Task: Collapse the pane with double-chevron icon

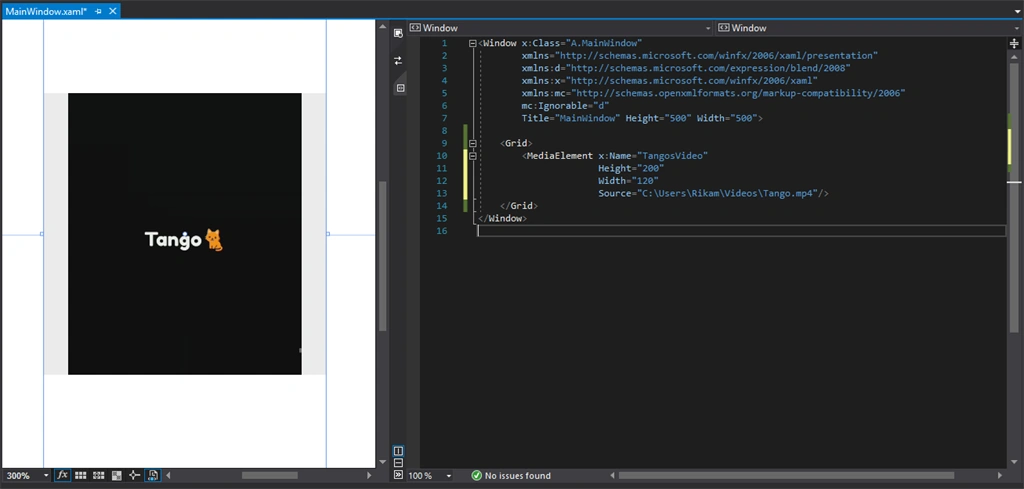Action: point(398,475)
